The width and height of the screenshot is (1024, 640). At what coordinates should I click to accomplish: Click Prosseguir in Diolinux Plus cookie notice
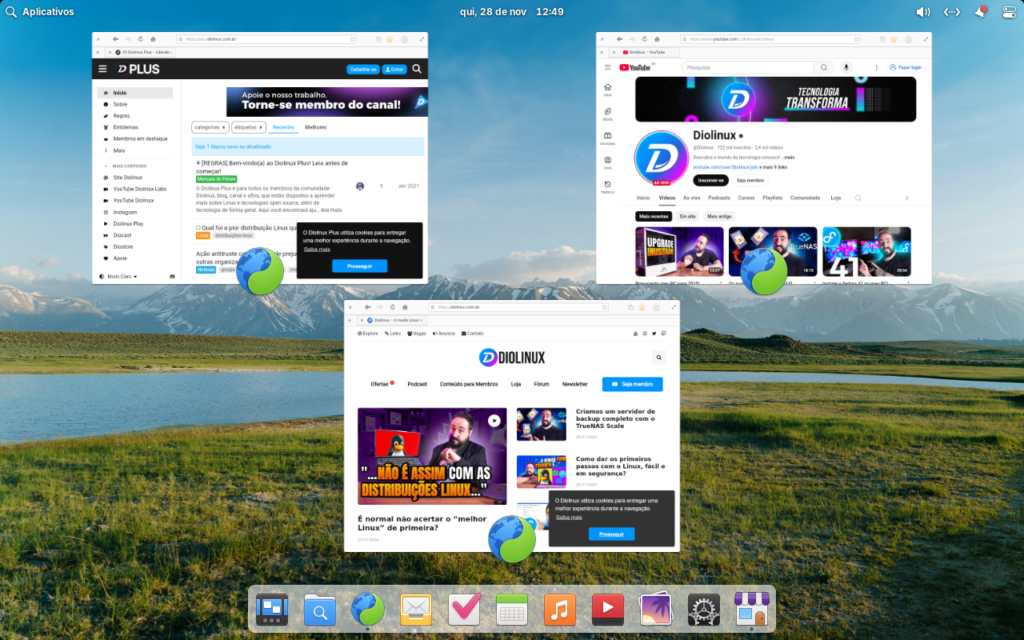click(359, 266)
